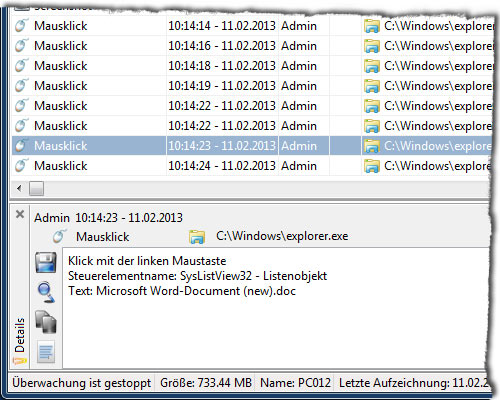
Task: Click the details text box with Microsoft Word-Document text
Action: click(x=275, y=308)
